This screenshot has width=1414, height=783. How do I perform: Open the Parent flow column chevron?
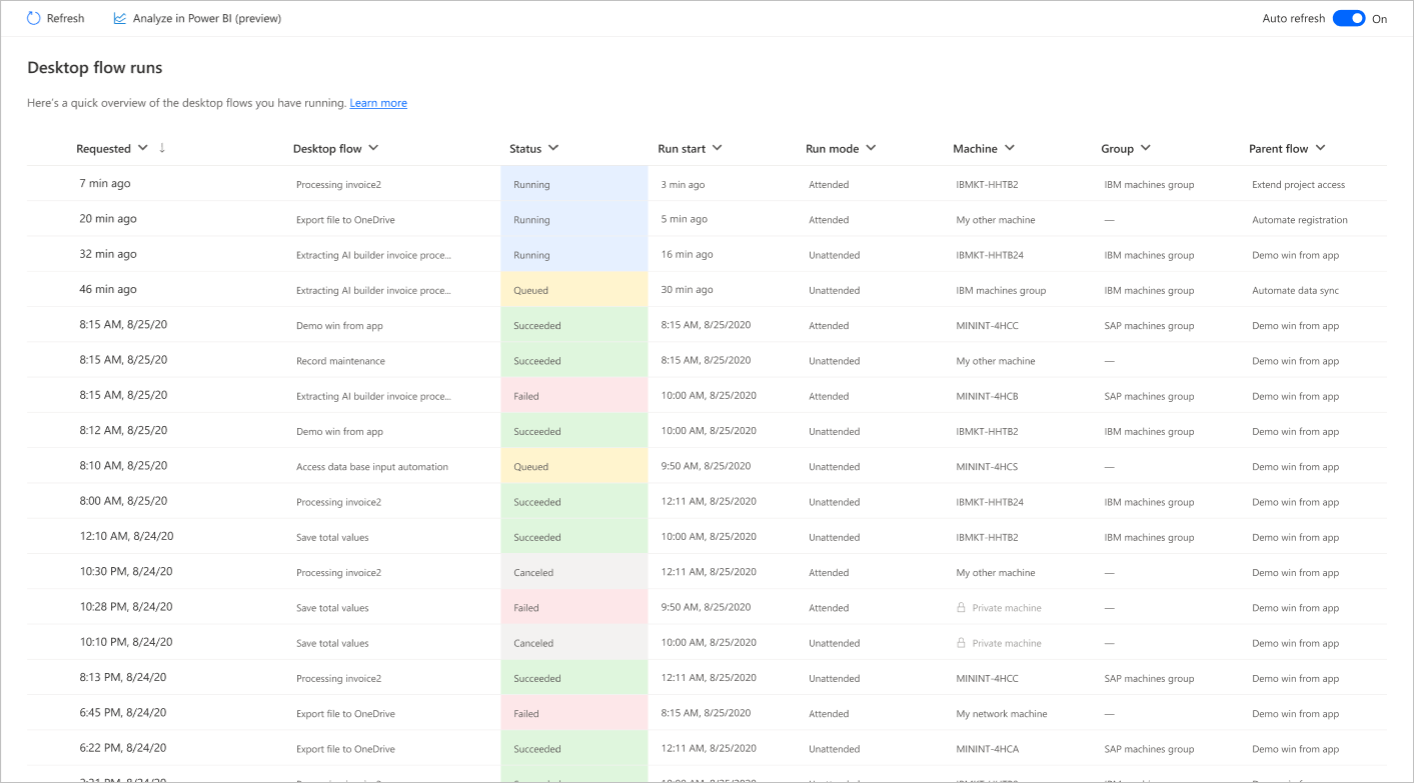1320,148
